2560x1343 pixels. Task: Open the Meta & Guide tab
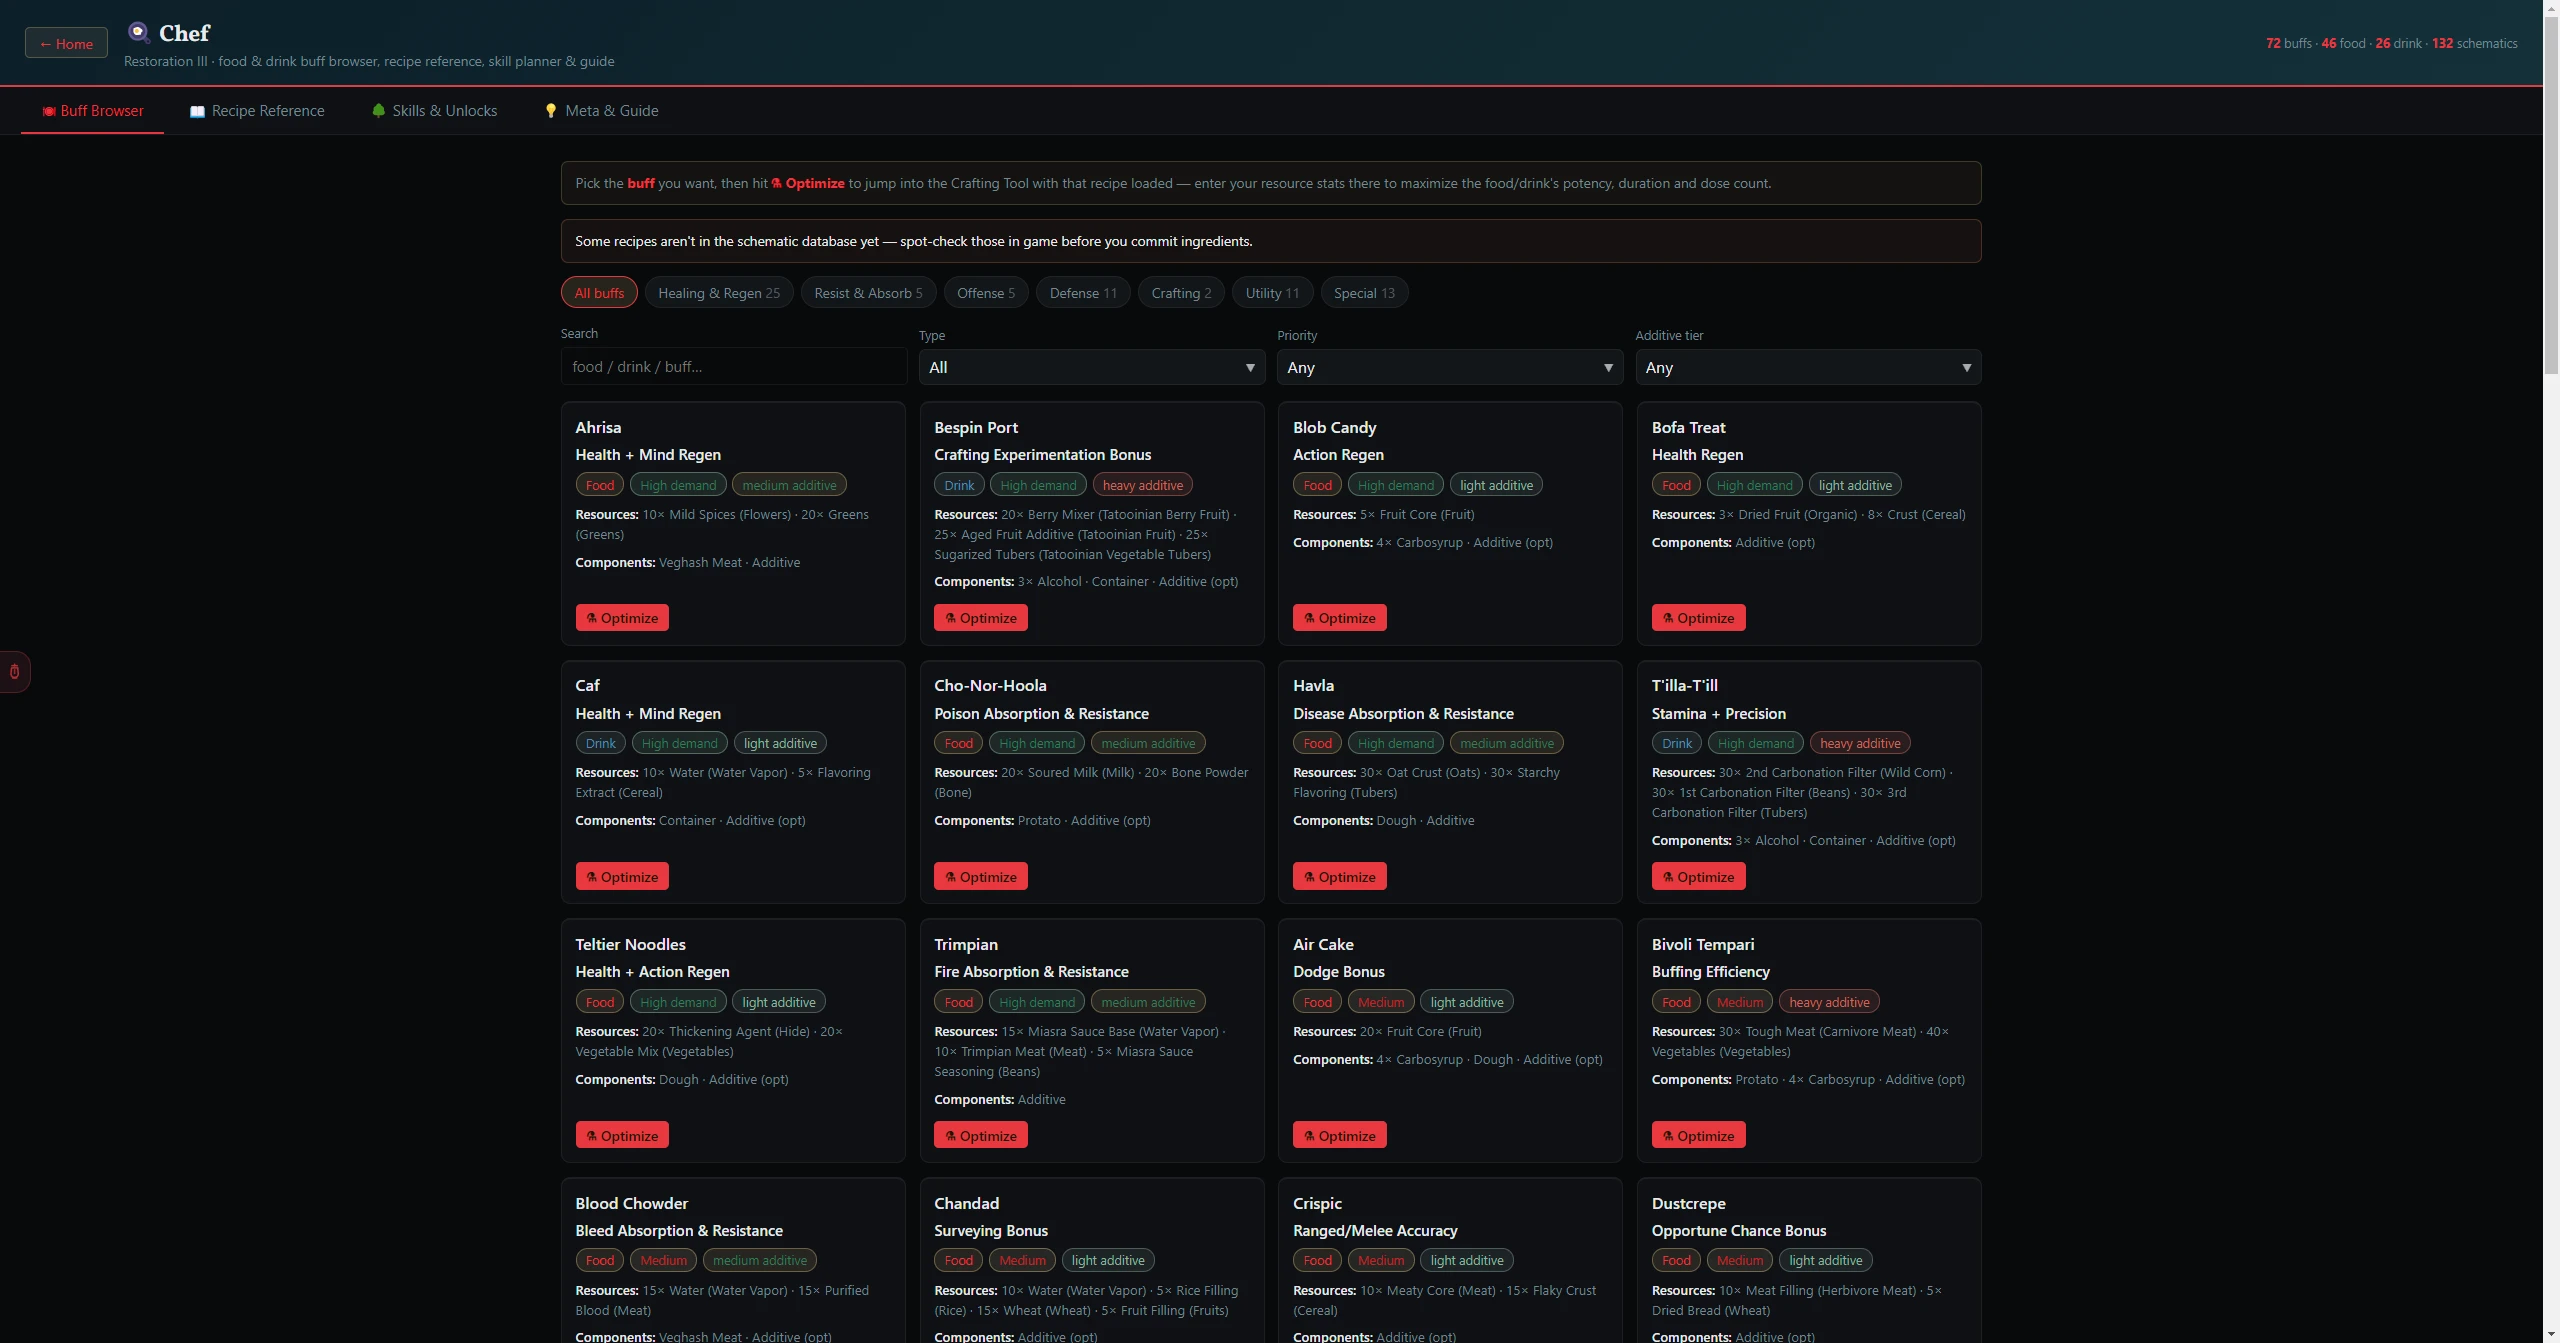tap(601, 111)
